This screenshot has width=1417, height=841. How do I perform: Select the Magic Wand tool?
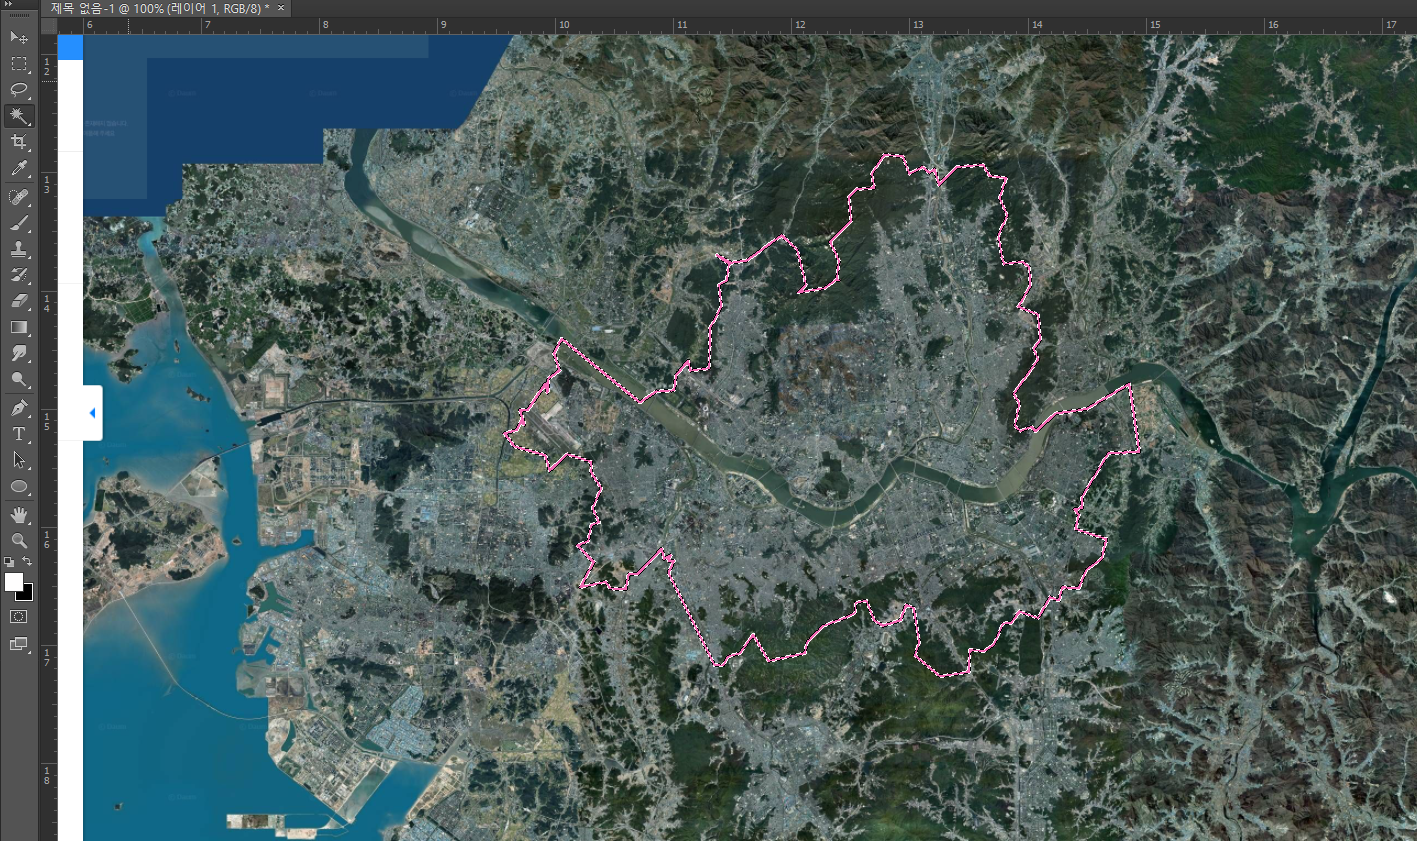tap(19, 116)
